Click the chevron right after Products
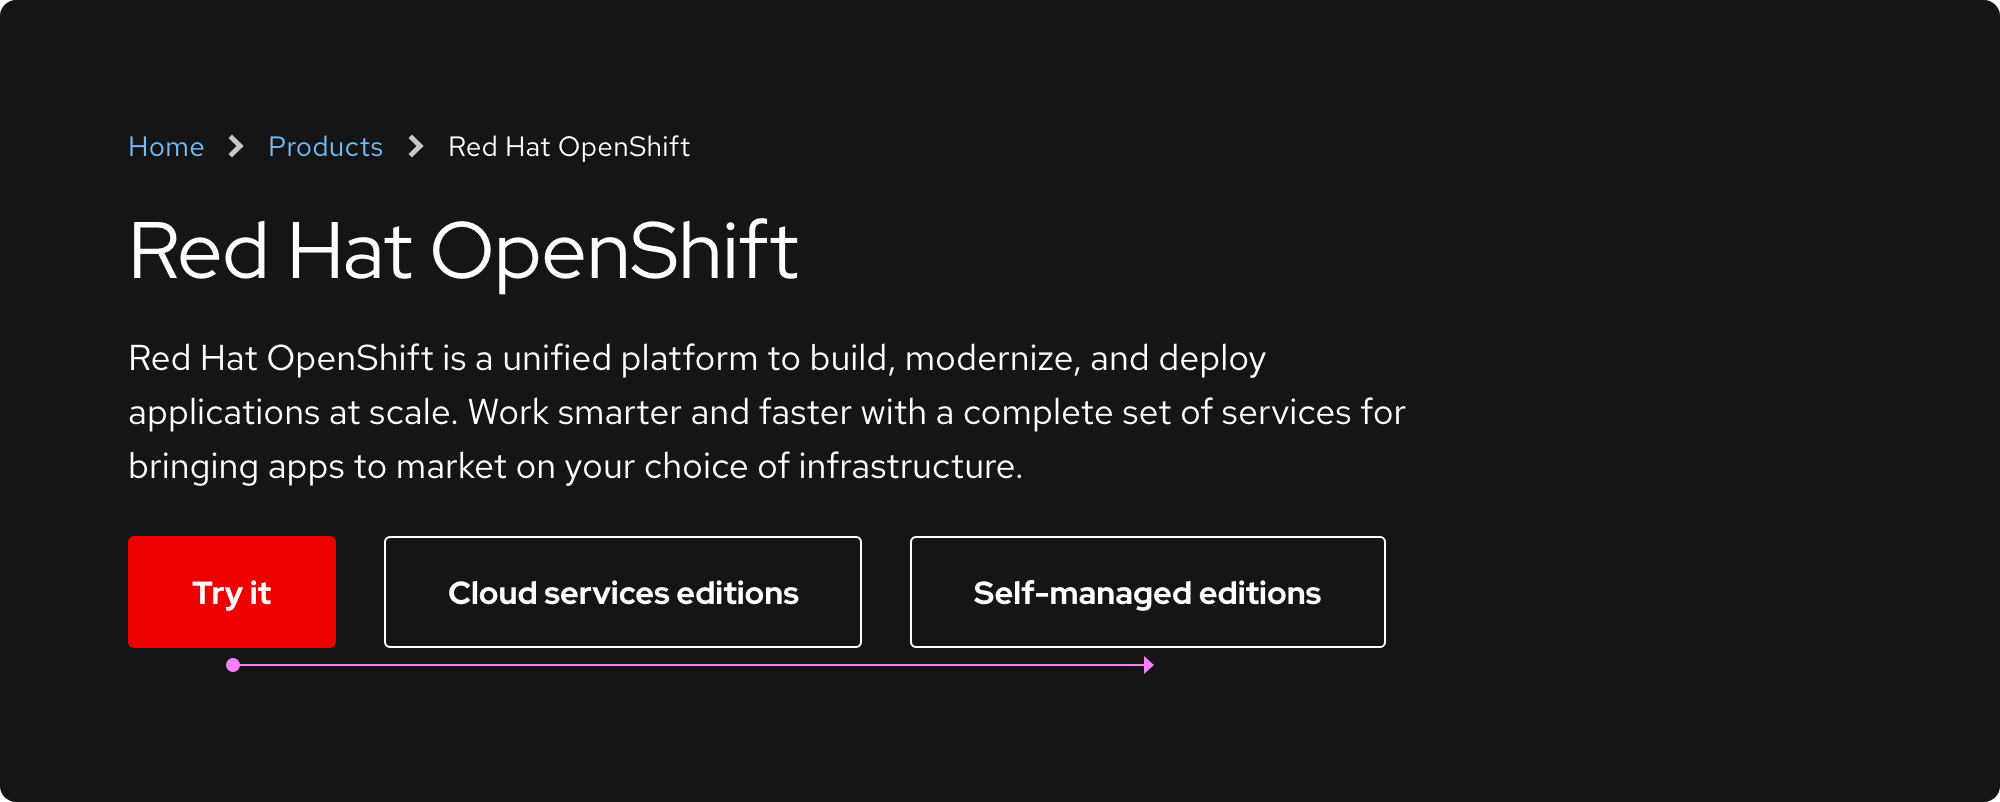The image size is (2000, 802). (x=416, y=147)
